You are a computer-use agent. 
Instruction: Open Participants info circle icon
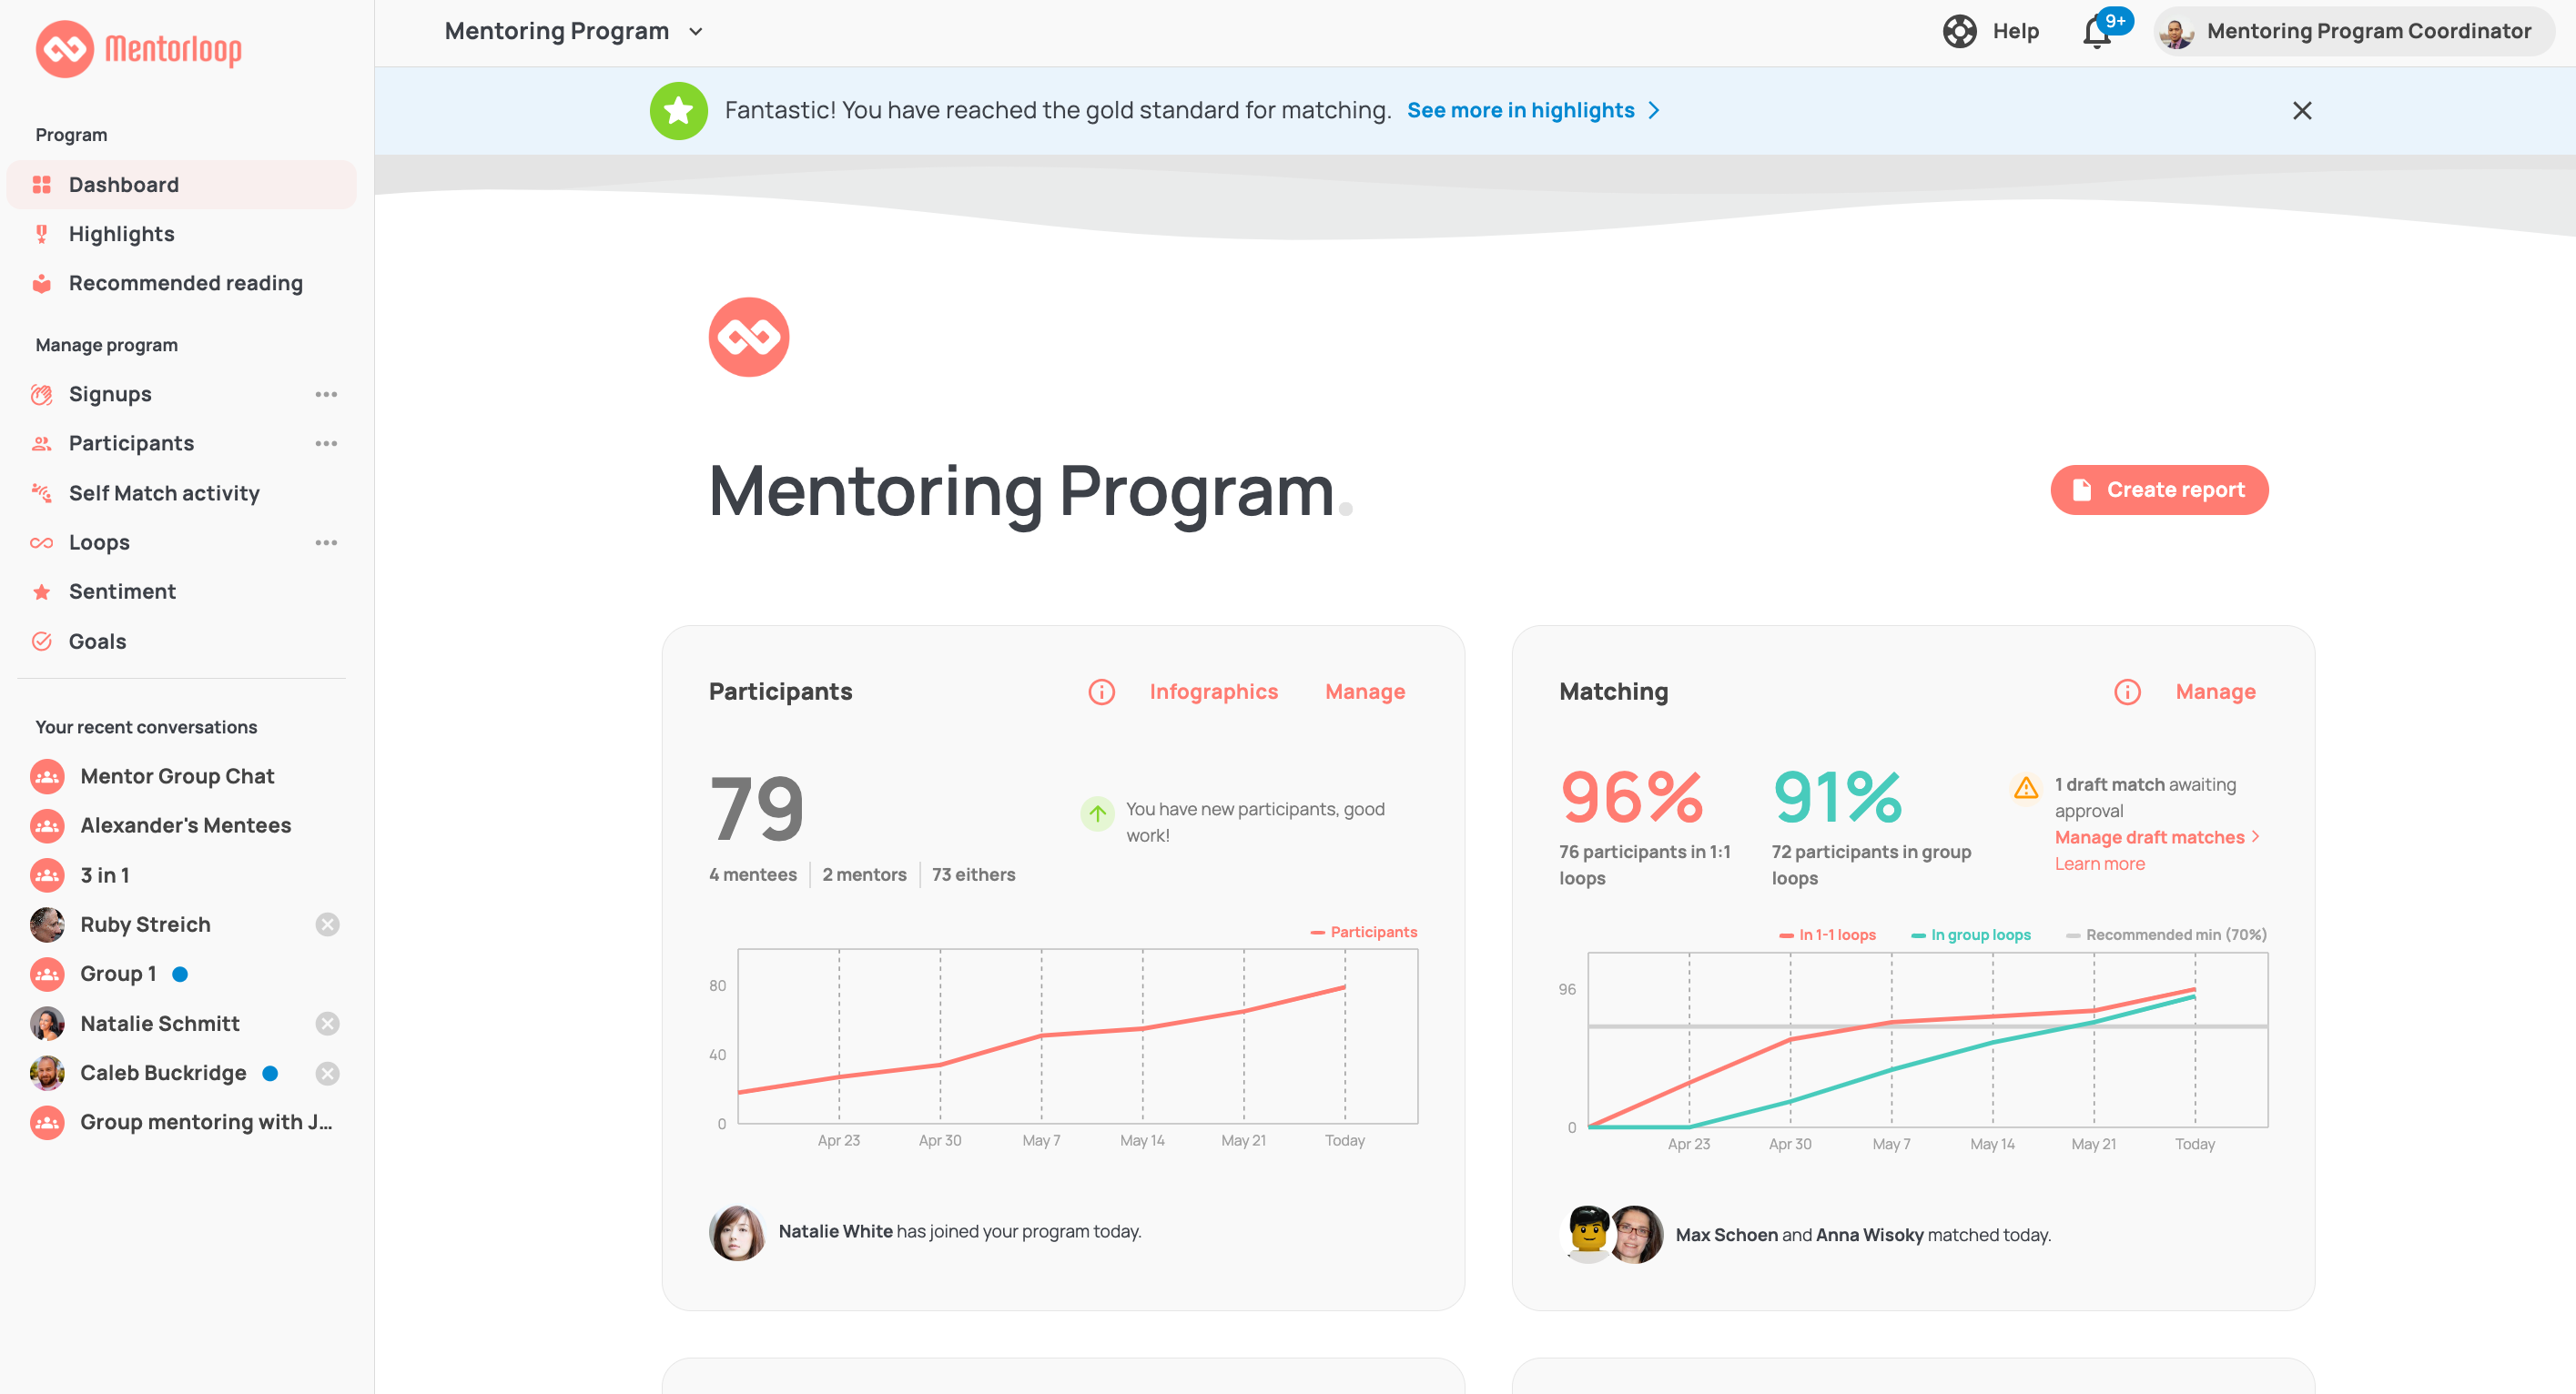pos(1101,692)
